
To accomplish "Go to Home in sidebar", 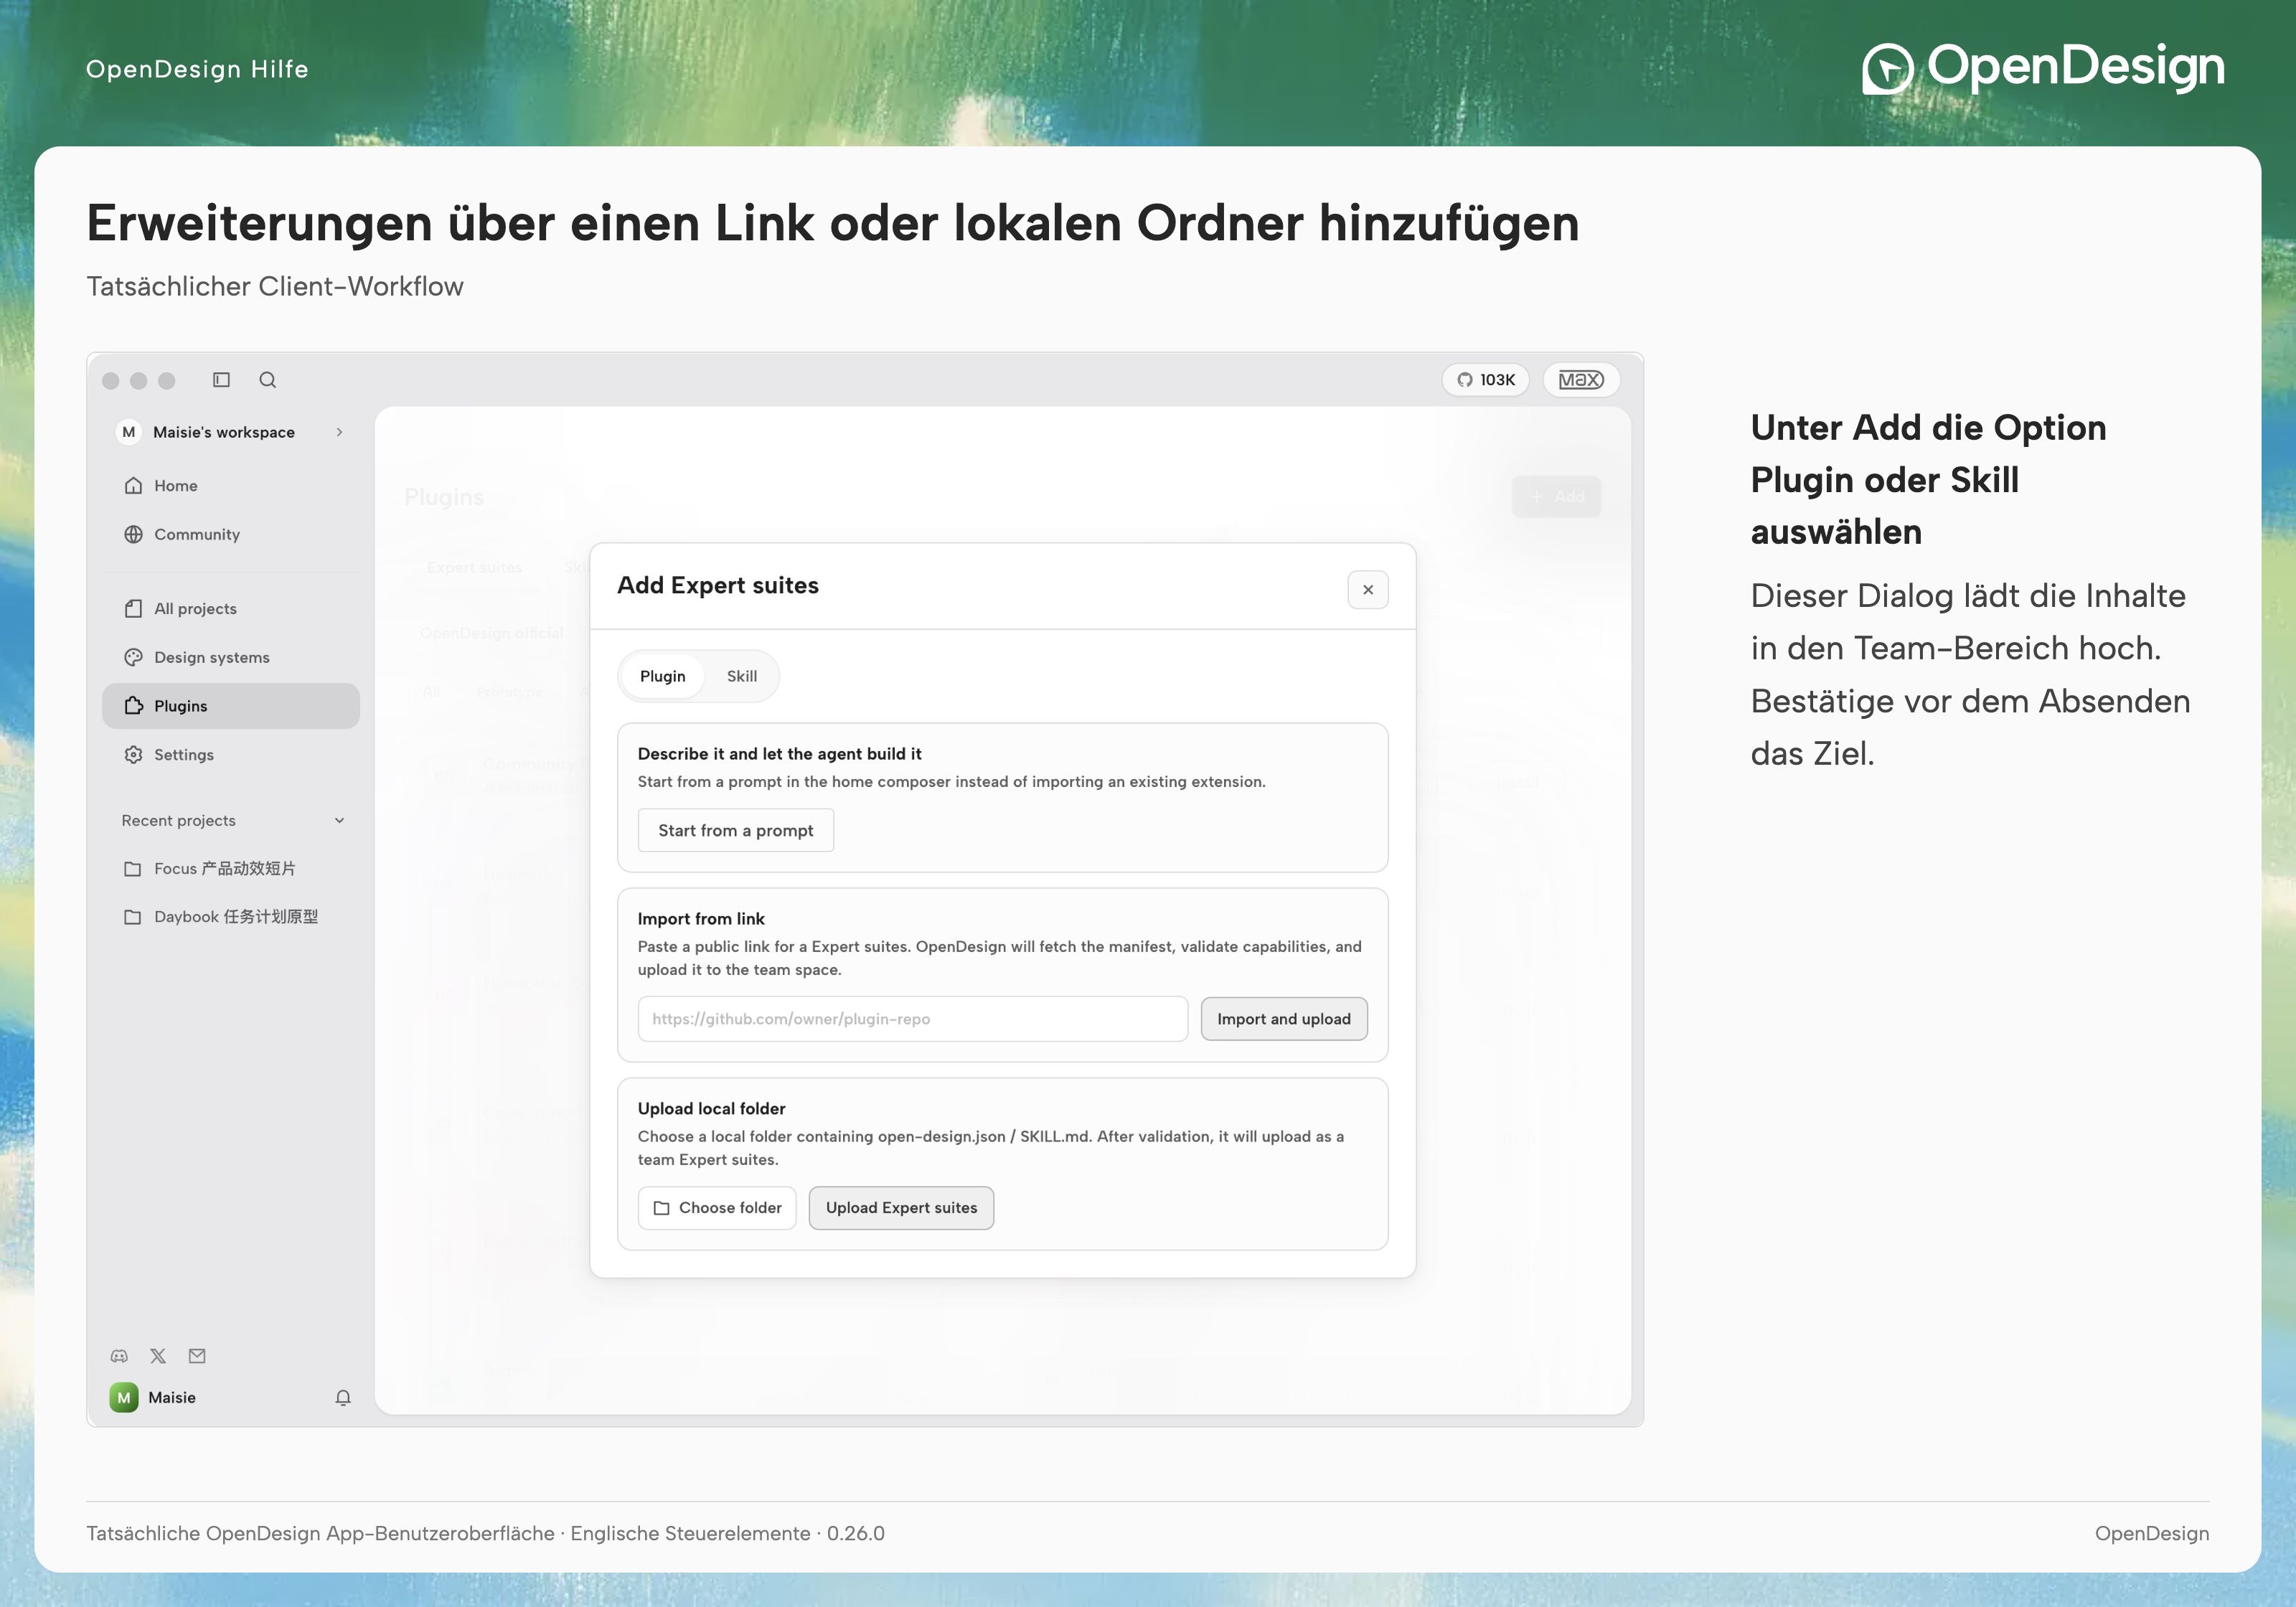I will 231,486.
